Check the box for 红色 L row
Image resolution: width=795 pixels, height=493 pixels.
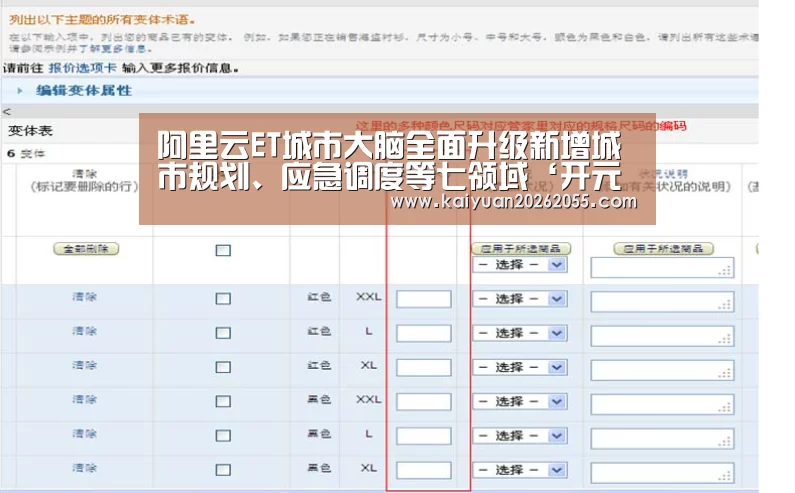[x=223, y=333]
